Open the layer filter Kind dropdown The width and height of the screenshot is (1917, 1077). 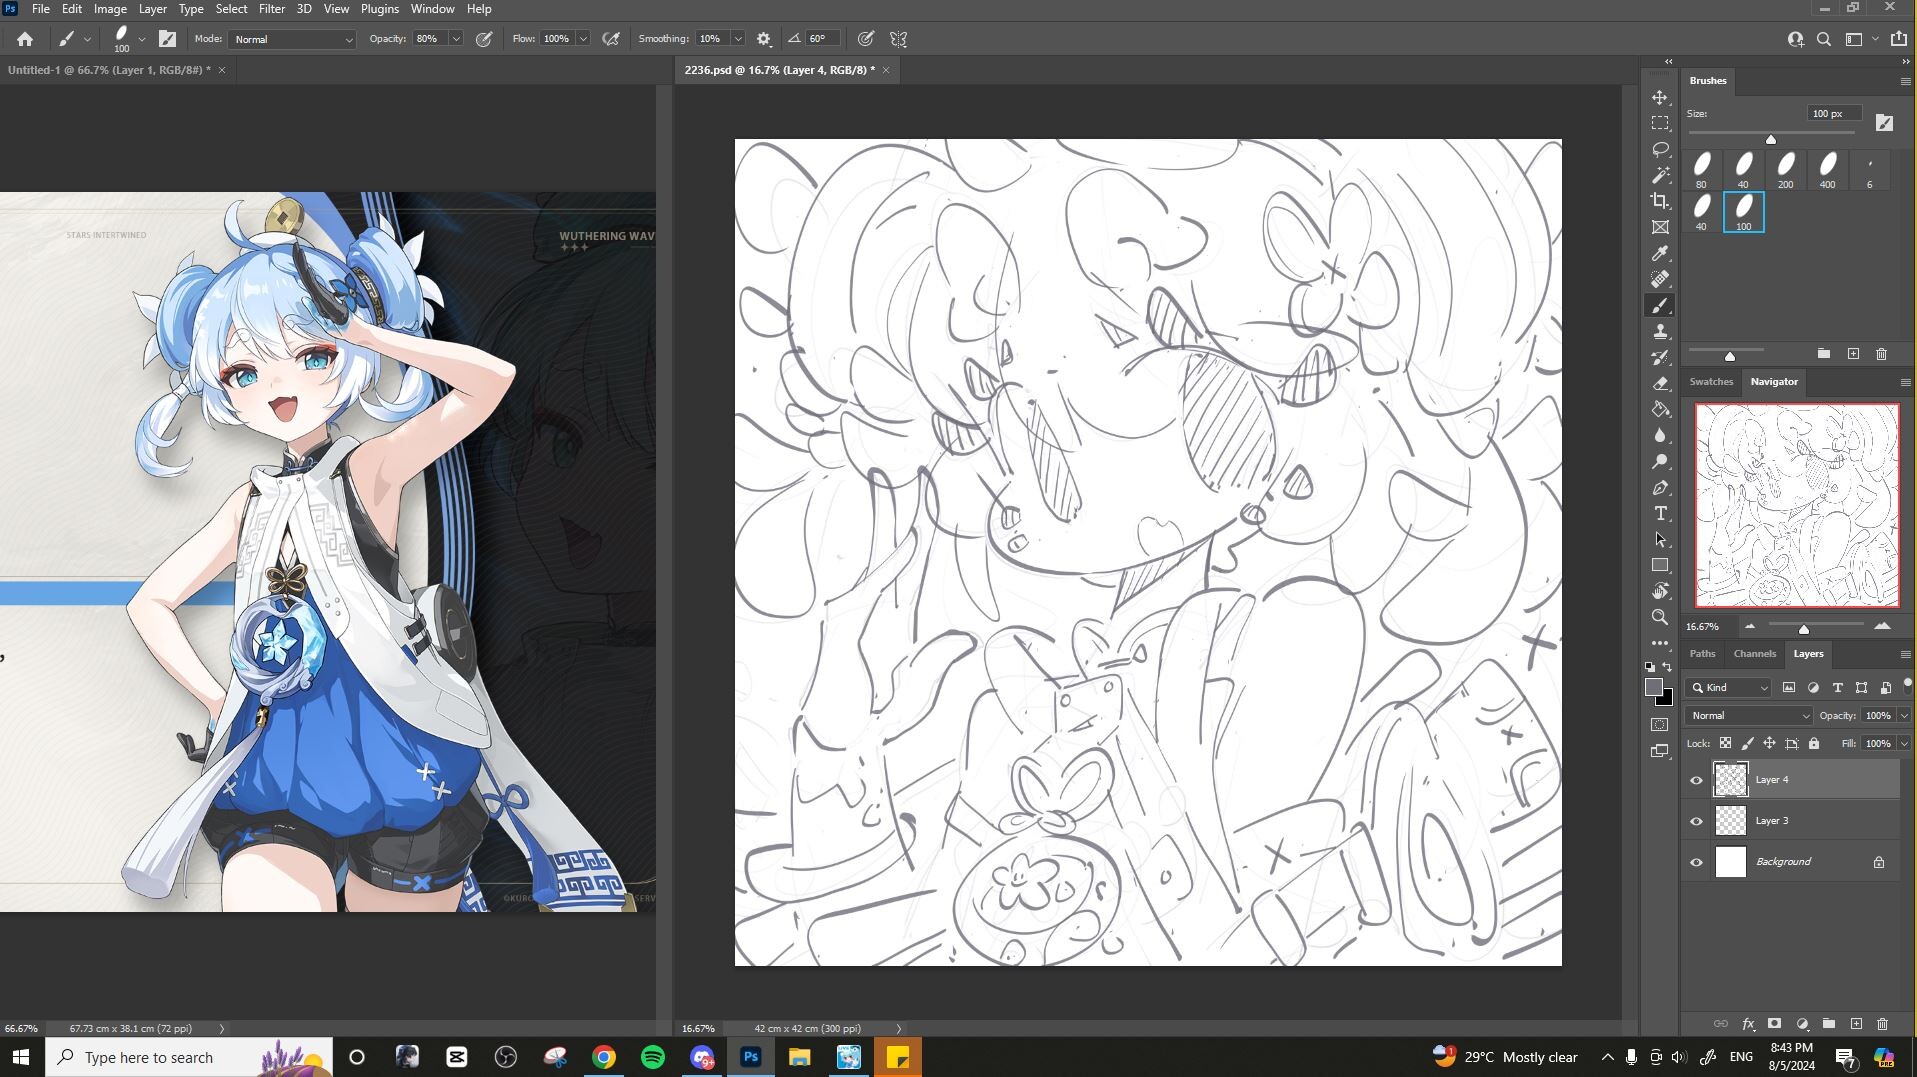click(x=1728, y=687)
